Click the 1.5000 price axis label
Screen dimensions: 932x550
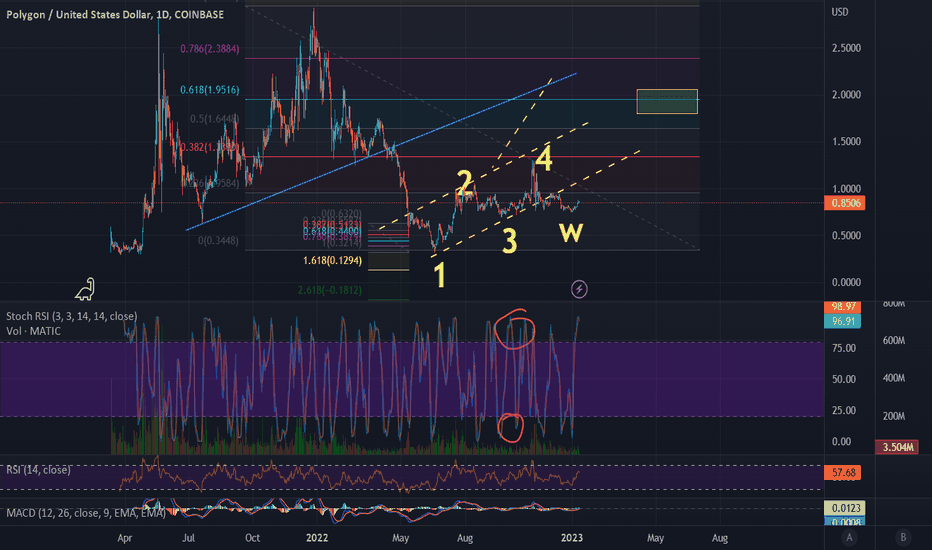[x=846, y=142]
